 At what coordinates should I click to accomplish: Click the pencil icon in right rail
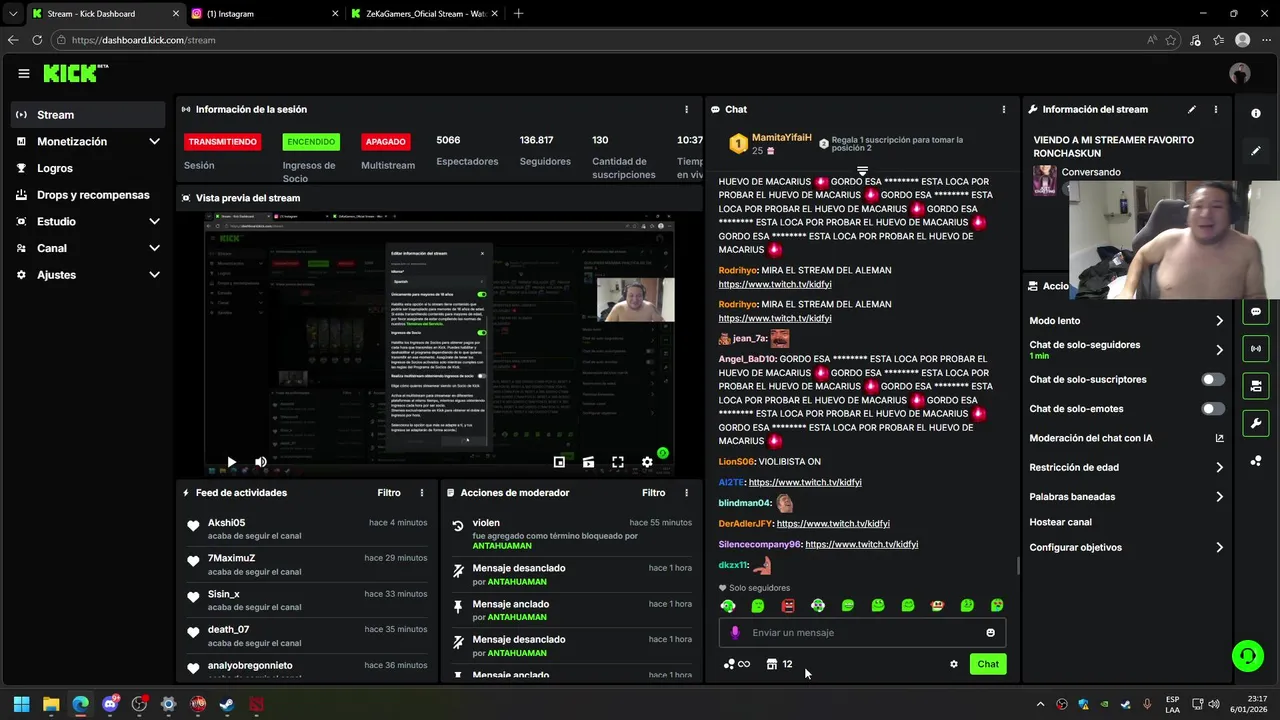(x=1256, y=151)
